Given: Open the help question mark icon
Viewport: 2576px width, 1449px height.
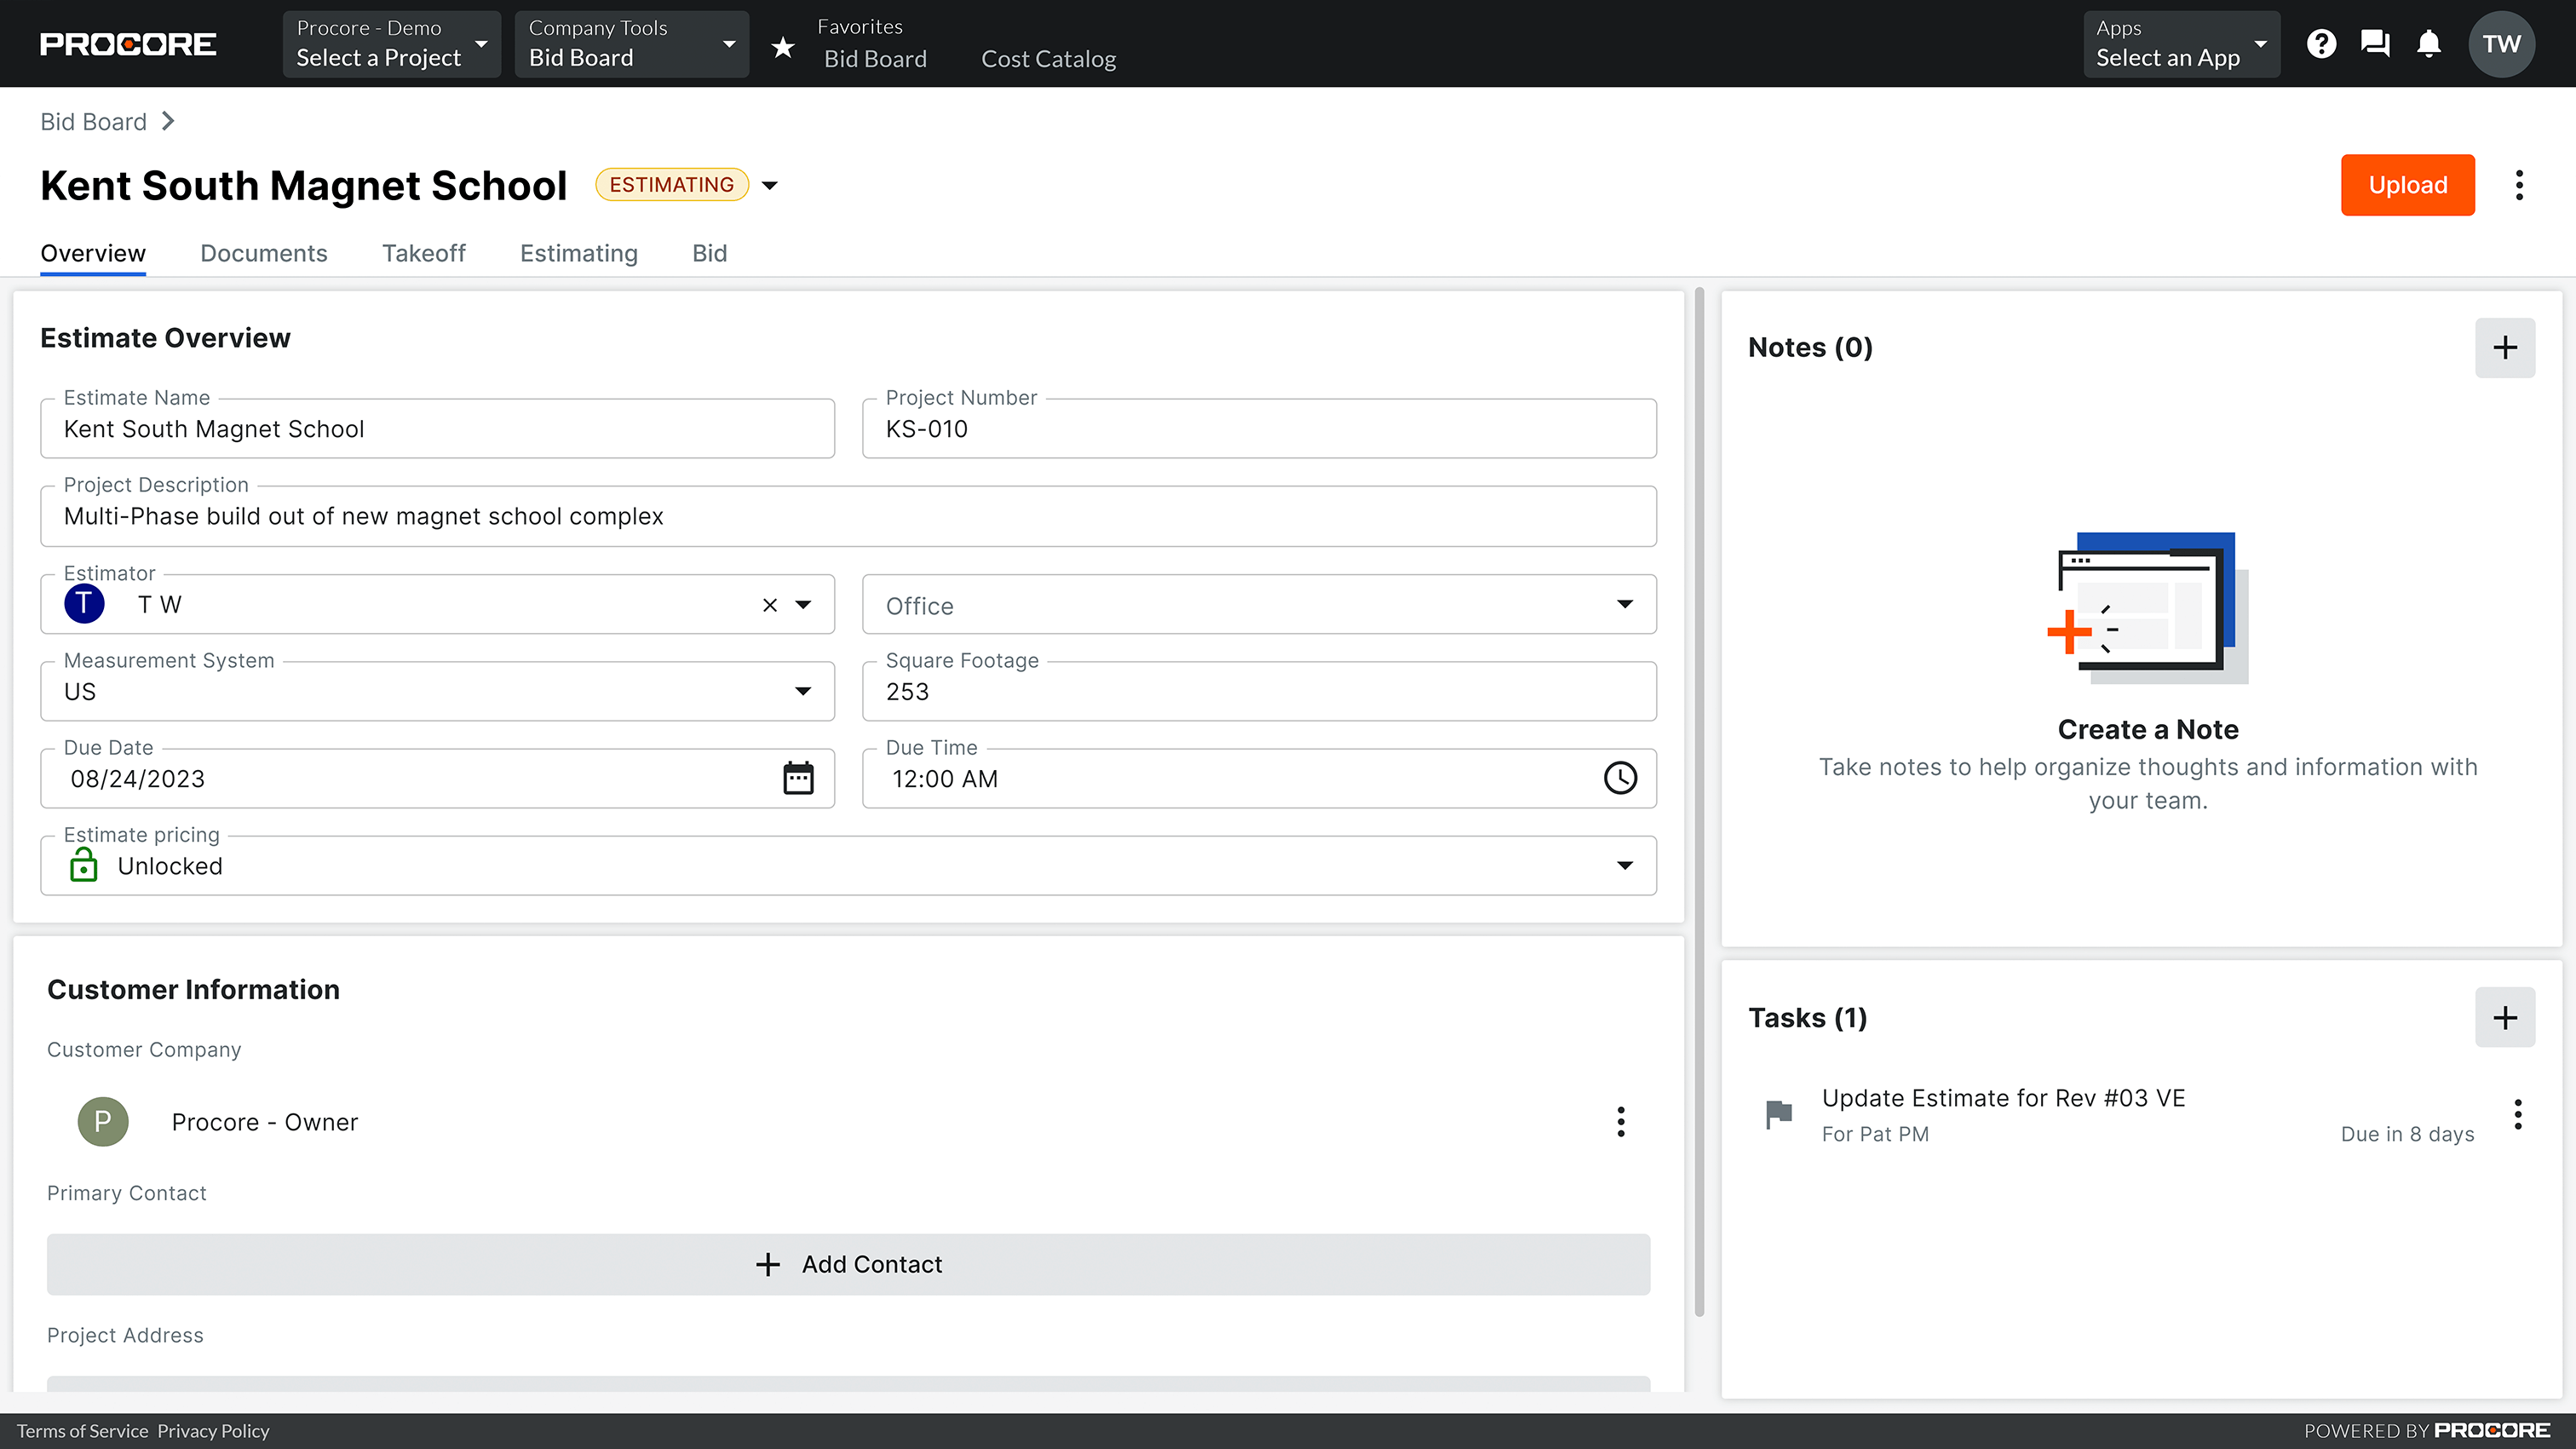Looking at the screenshot, I should tap(2322, 43).
